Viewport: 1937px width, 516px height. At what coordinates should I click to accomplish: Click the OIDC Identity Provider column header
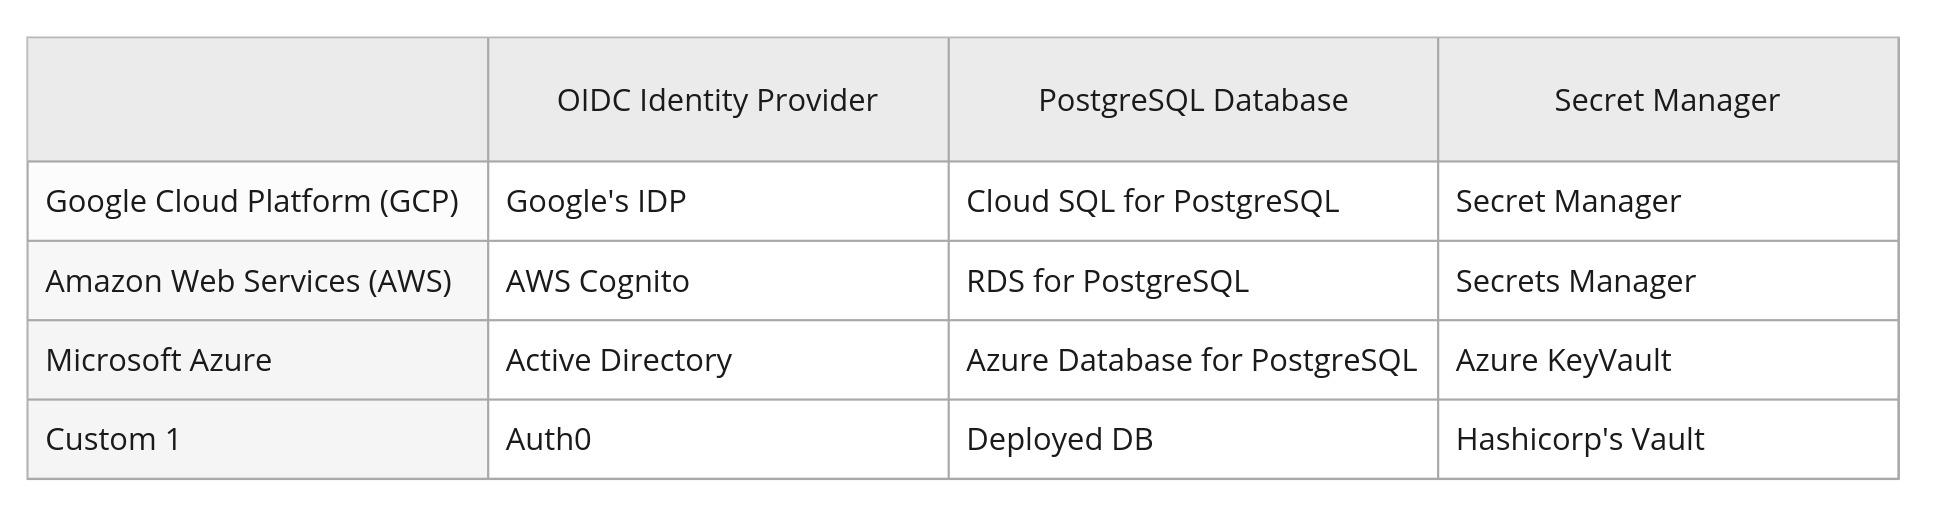click(717, 100)
